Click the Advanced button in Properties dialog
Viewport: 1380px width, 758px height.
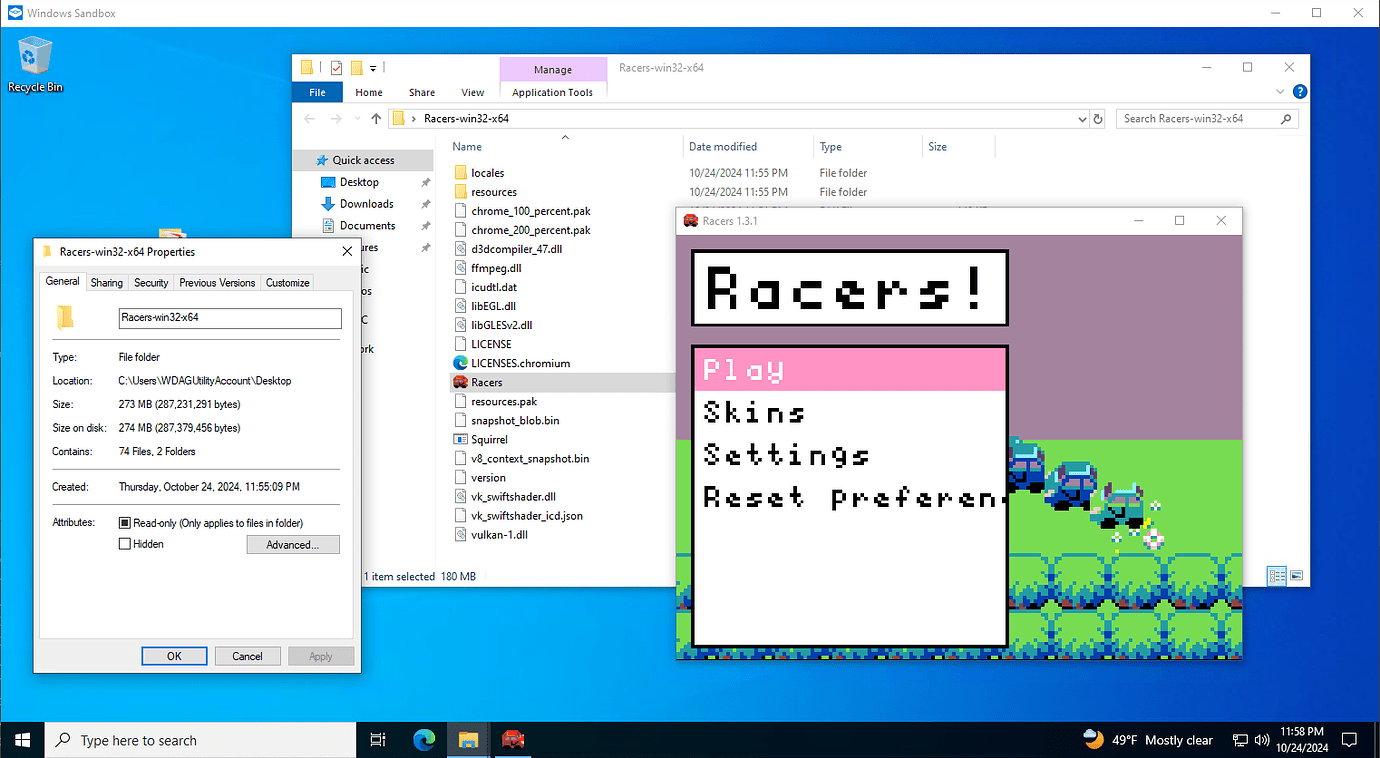pyautogui.click(x=292, y=544)
